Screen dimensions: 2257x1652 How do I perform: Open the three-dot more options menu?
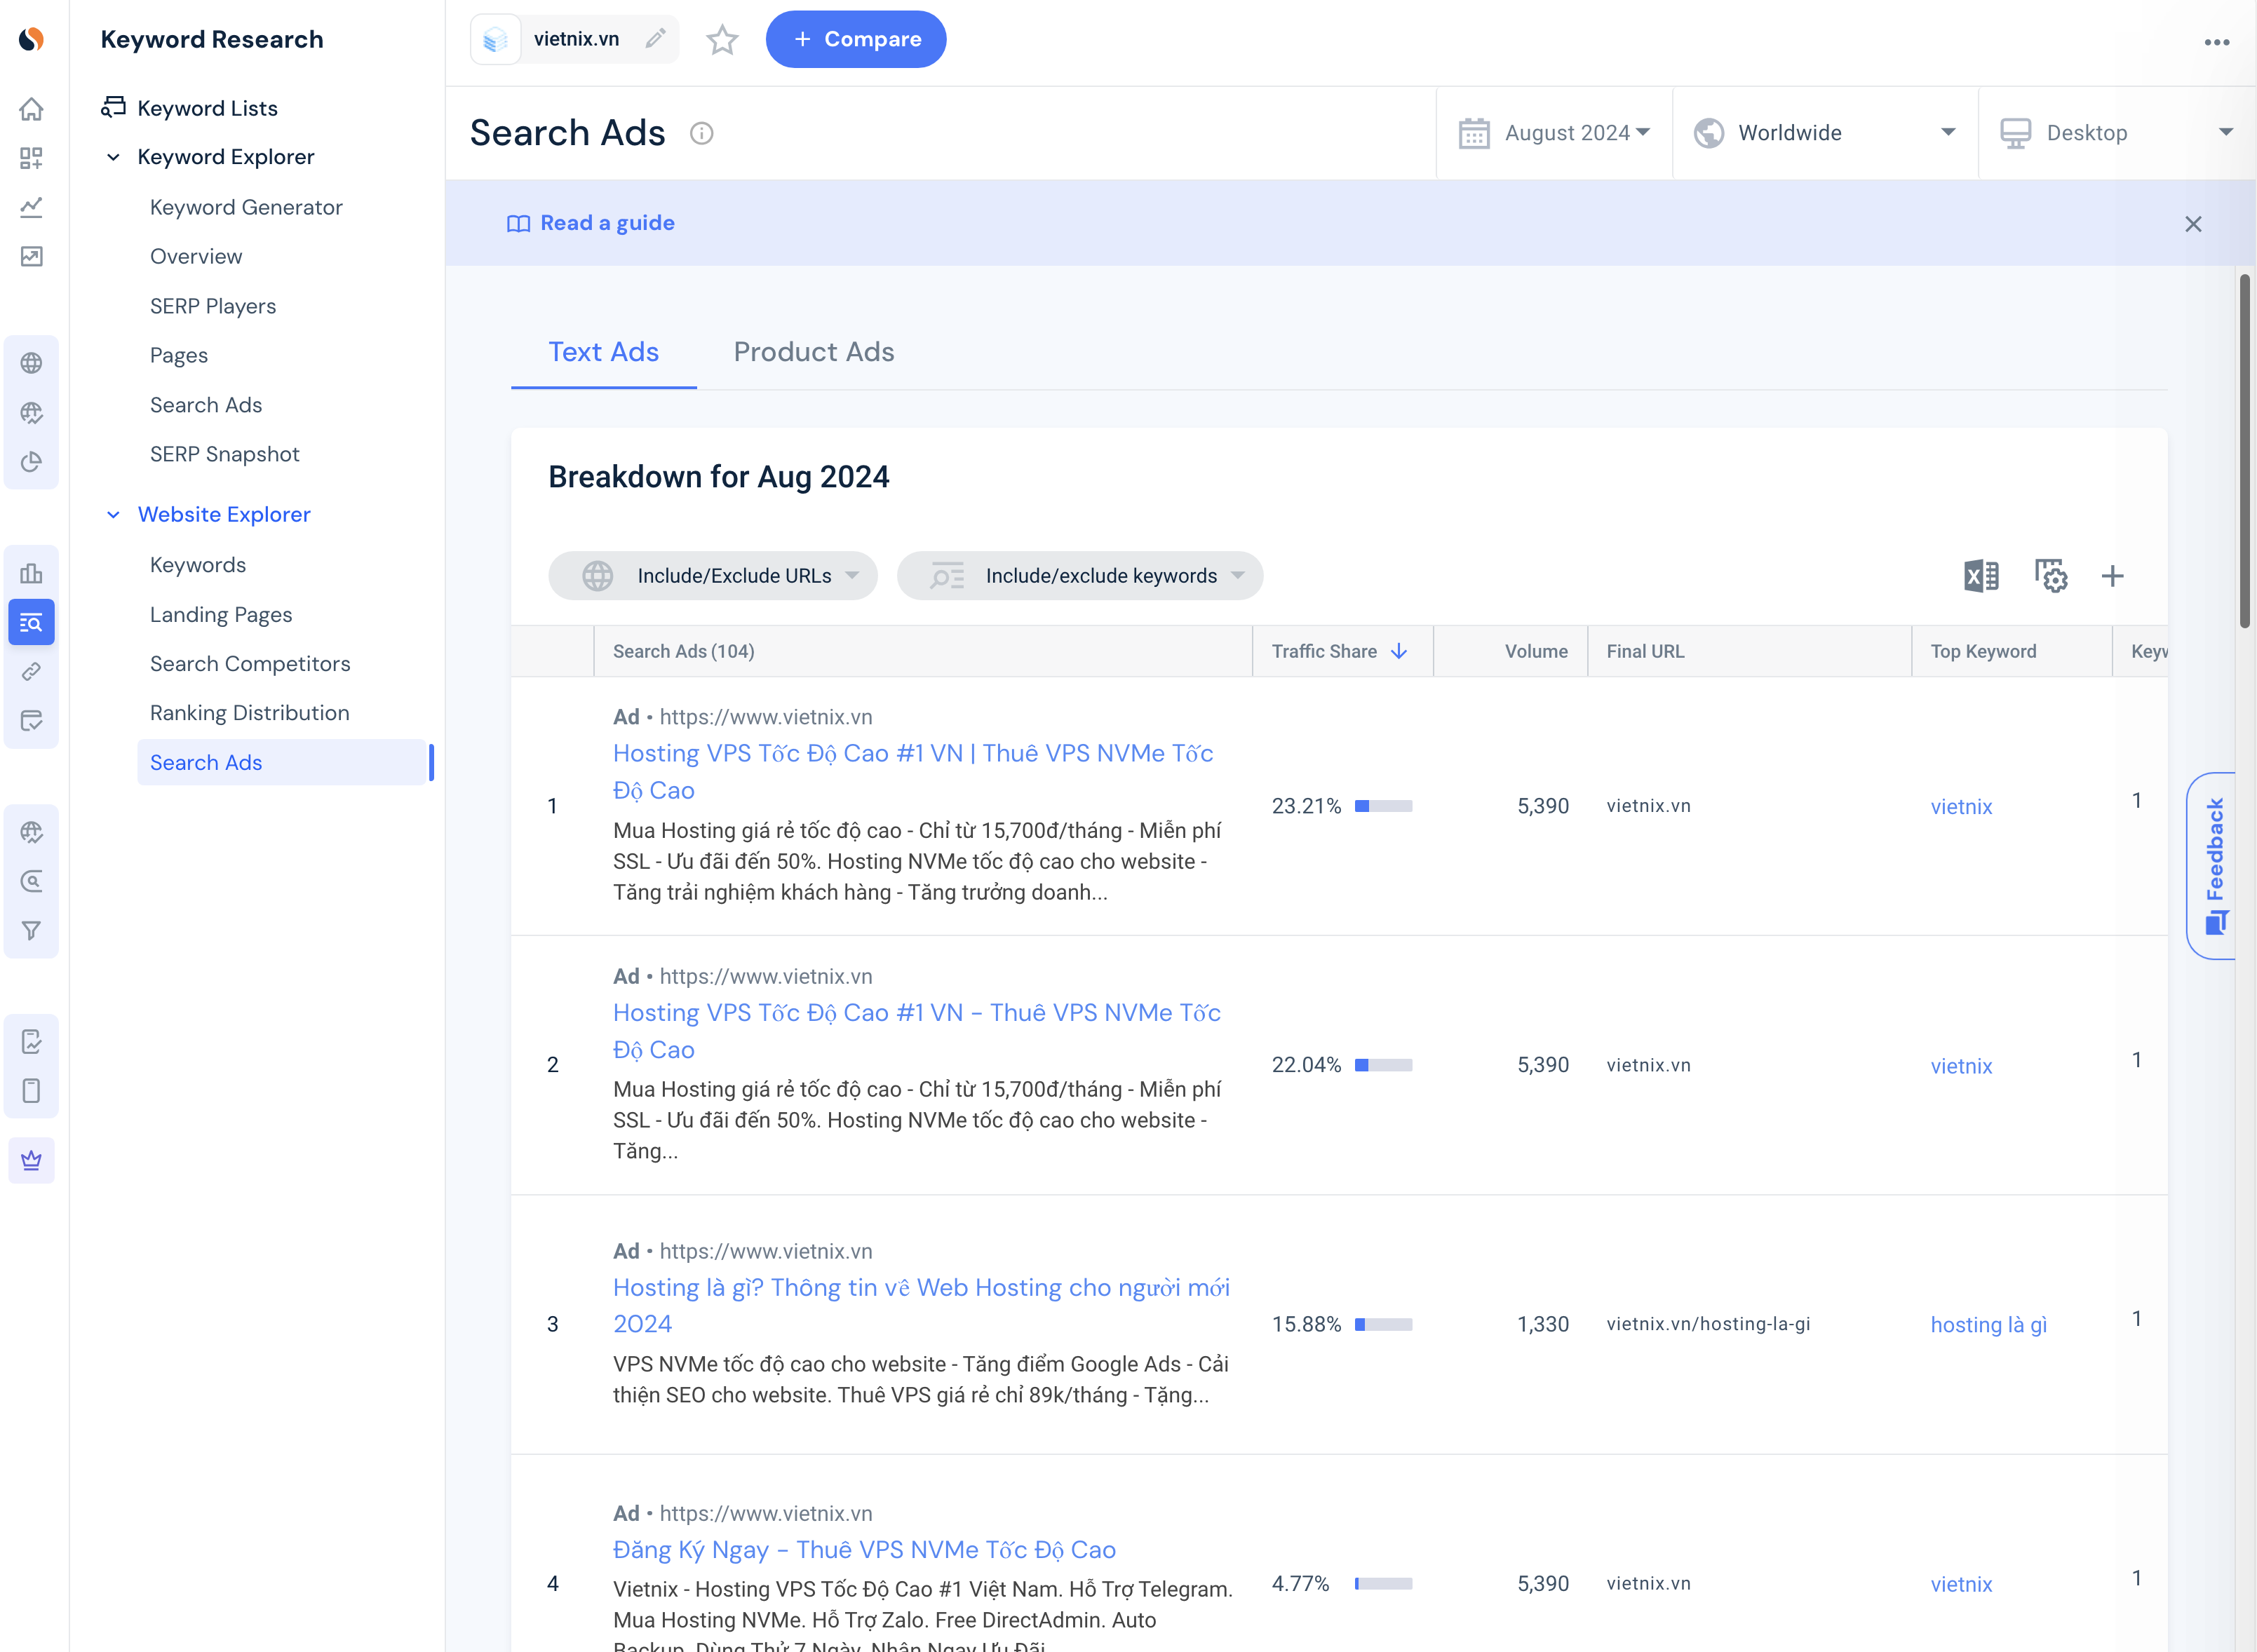click(x=2217, y=42)
